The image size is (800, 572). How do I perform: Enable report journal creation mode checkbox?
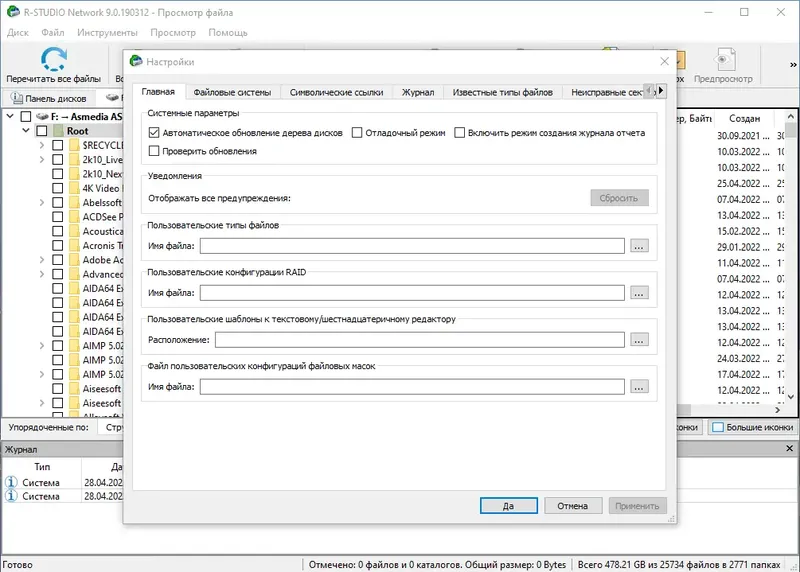(x=460, y=133)
